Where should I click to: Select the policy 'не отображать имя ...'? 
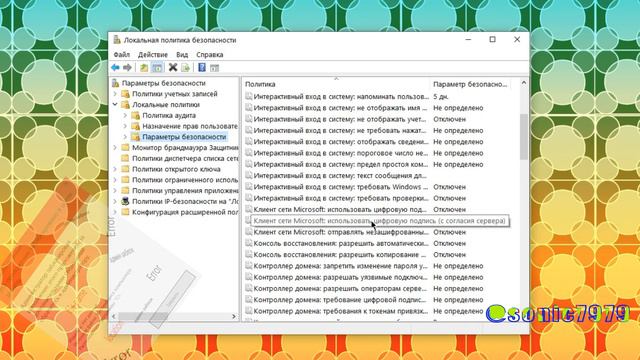pyautogui.click(x=340, y=108)
